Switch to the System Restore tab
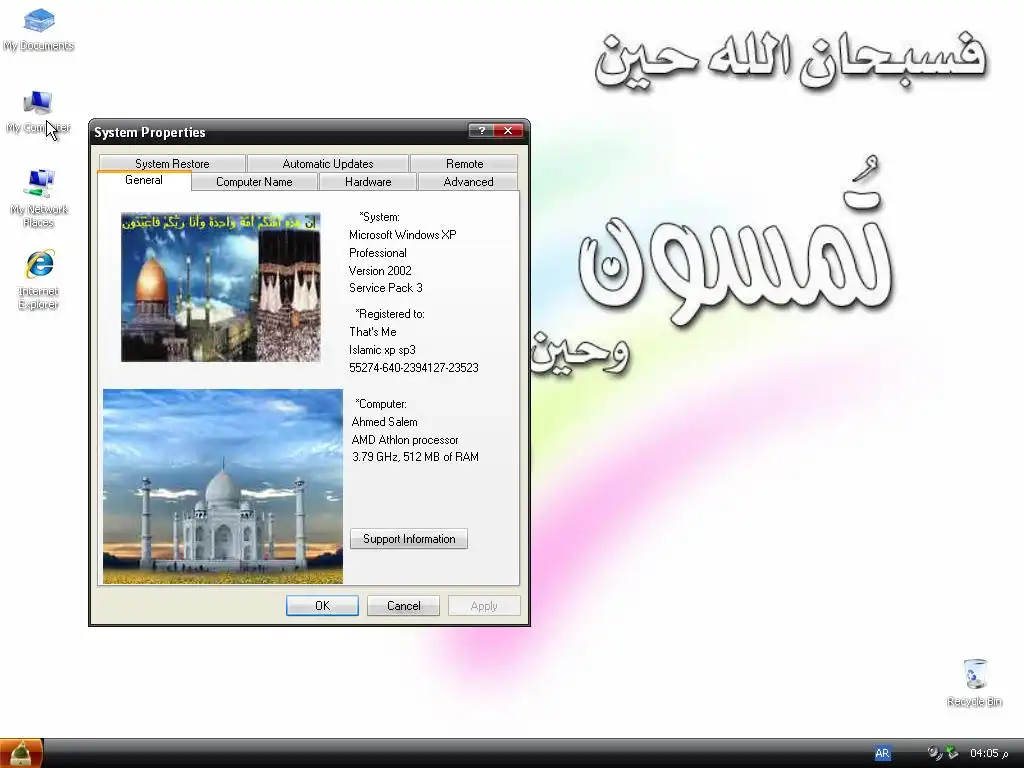This screenshot has width=1024, height=768. coord(172,163)
